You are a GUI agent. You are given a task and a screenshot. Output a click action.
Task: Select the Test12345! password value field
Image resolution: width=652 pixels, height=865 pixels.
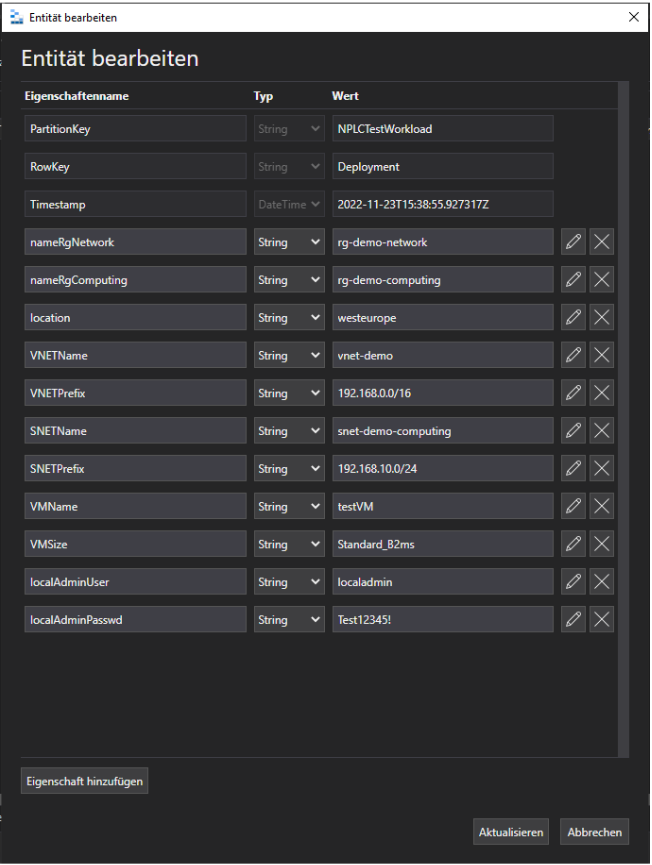(442, 619)
